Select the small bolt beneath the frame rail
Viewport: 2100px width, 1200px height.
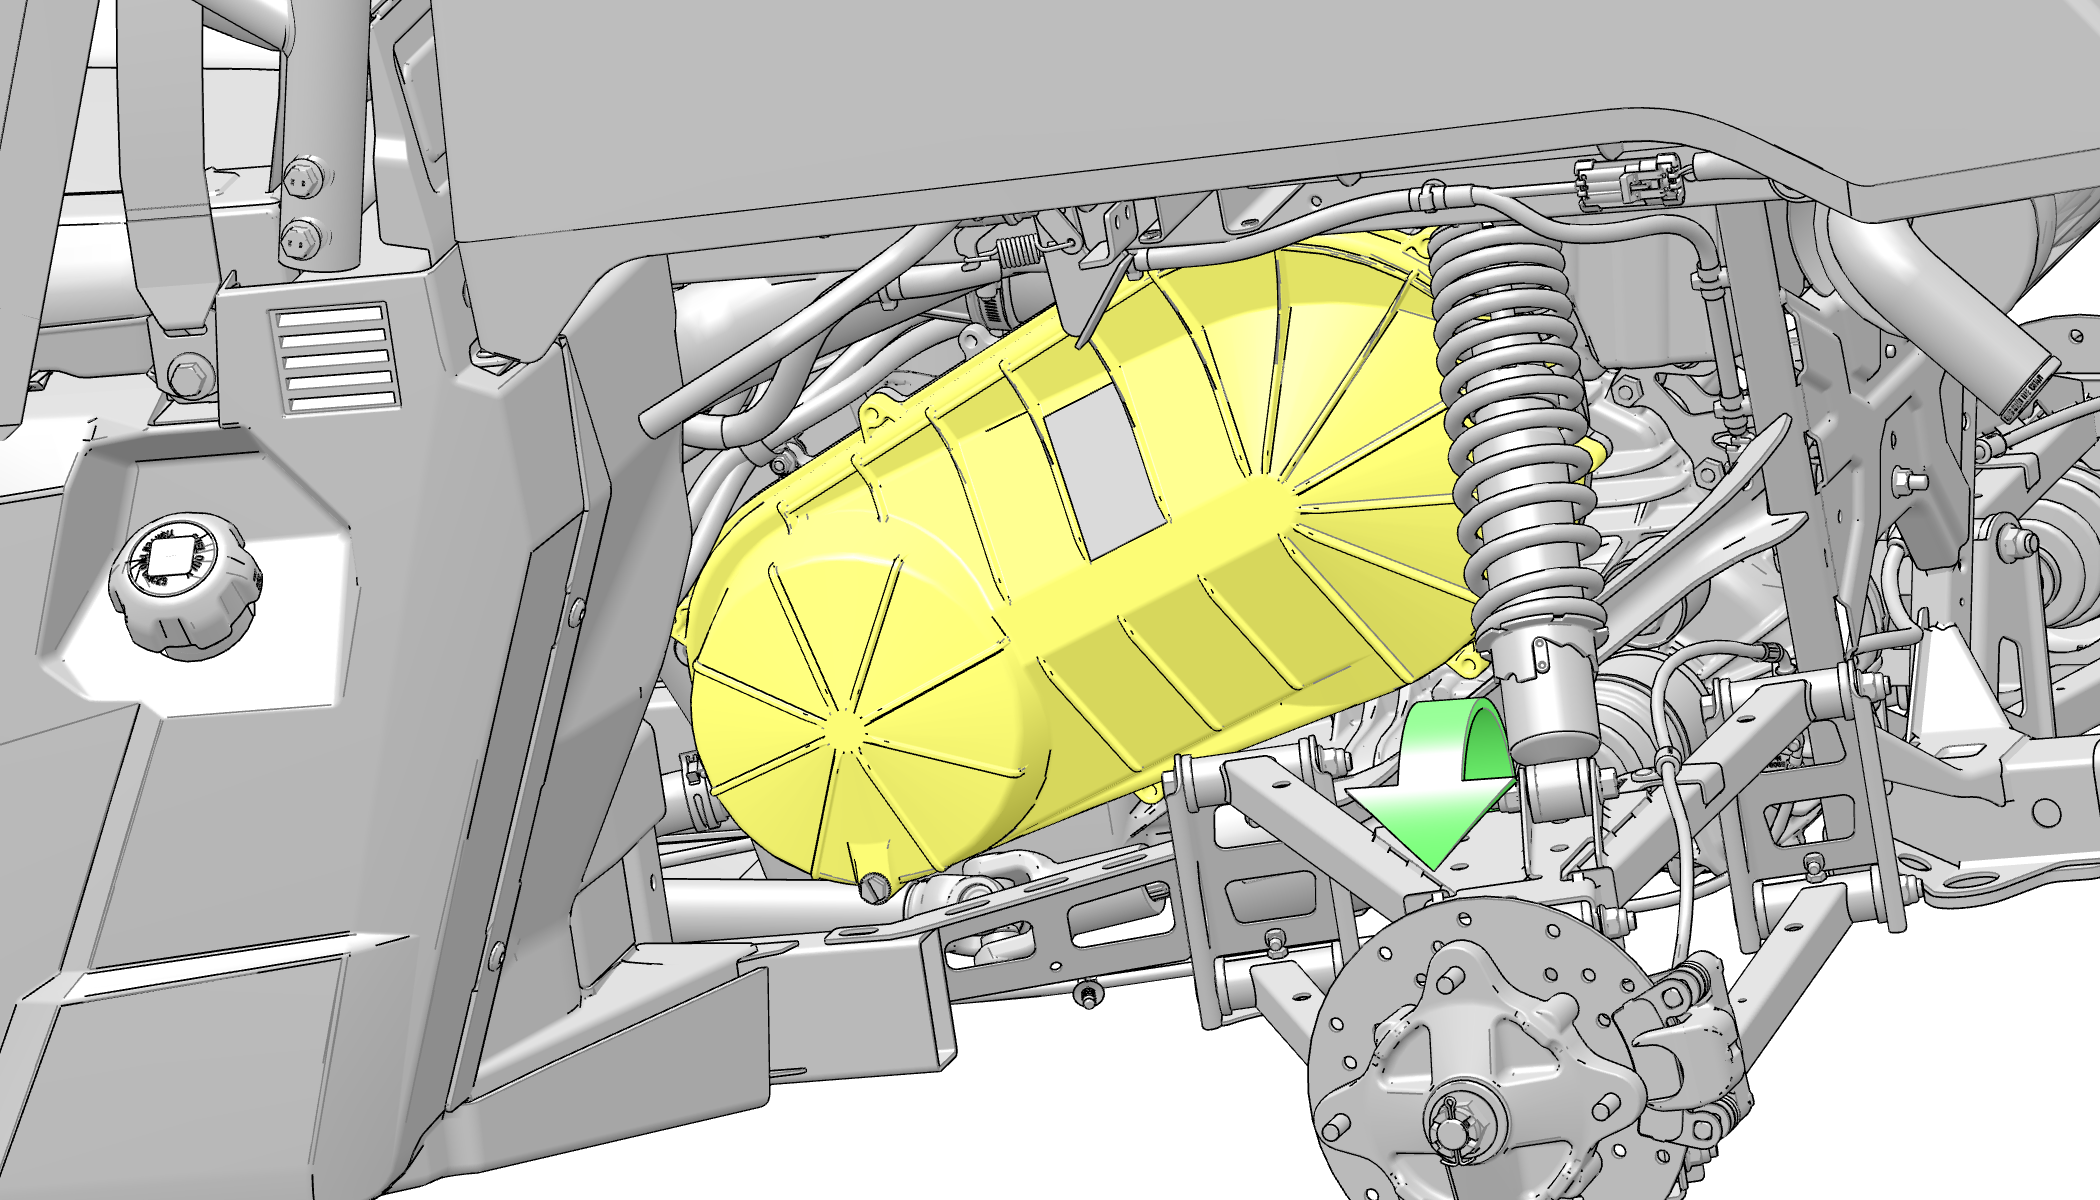[x=1087, y=995]
